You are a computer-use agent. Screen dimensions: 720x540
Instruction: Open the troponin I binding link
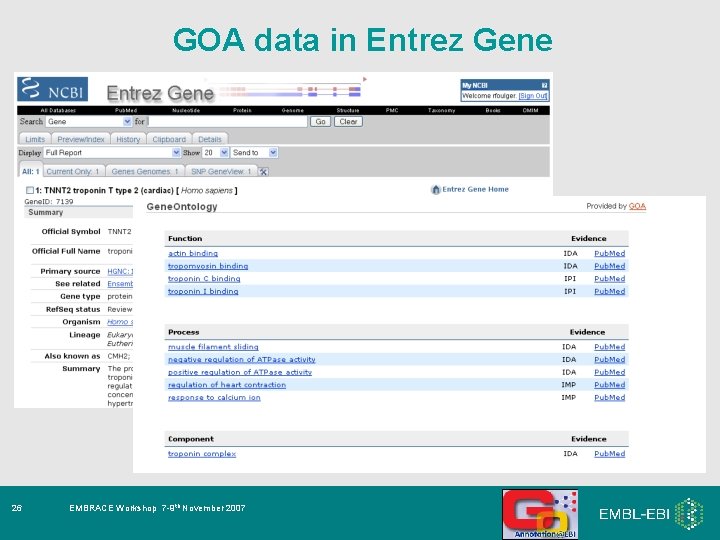[x=203, y=291]
